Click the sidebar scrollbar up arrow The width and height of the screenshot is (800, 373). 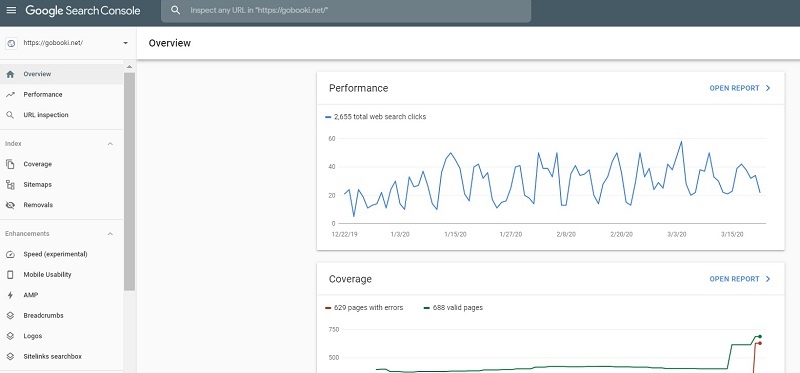129,67
